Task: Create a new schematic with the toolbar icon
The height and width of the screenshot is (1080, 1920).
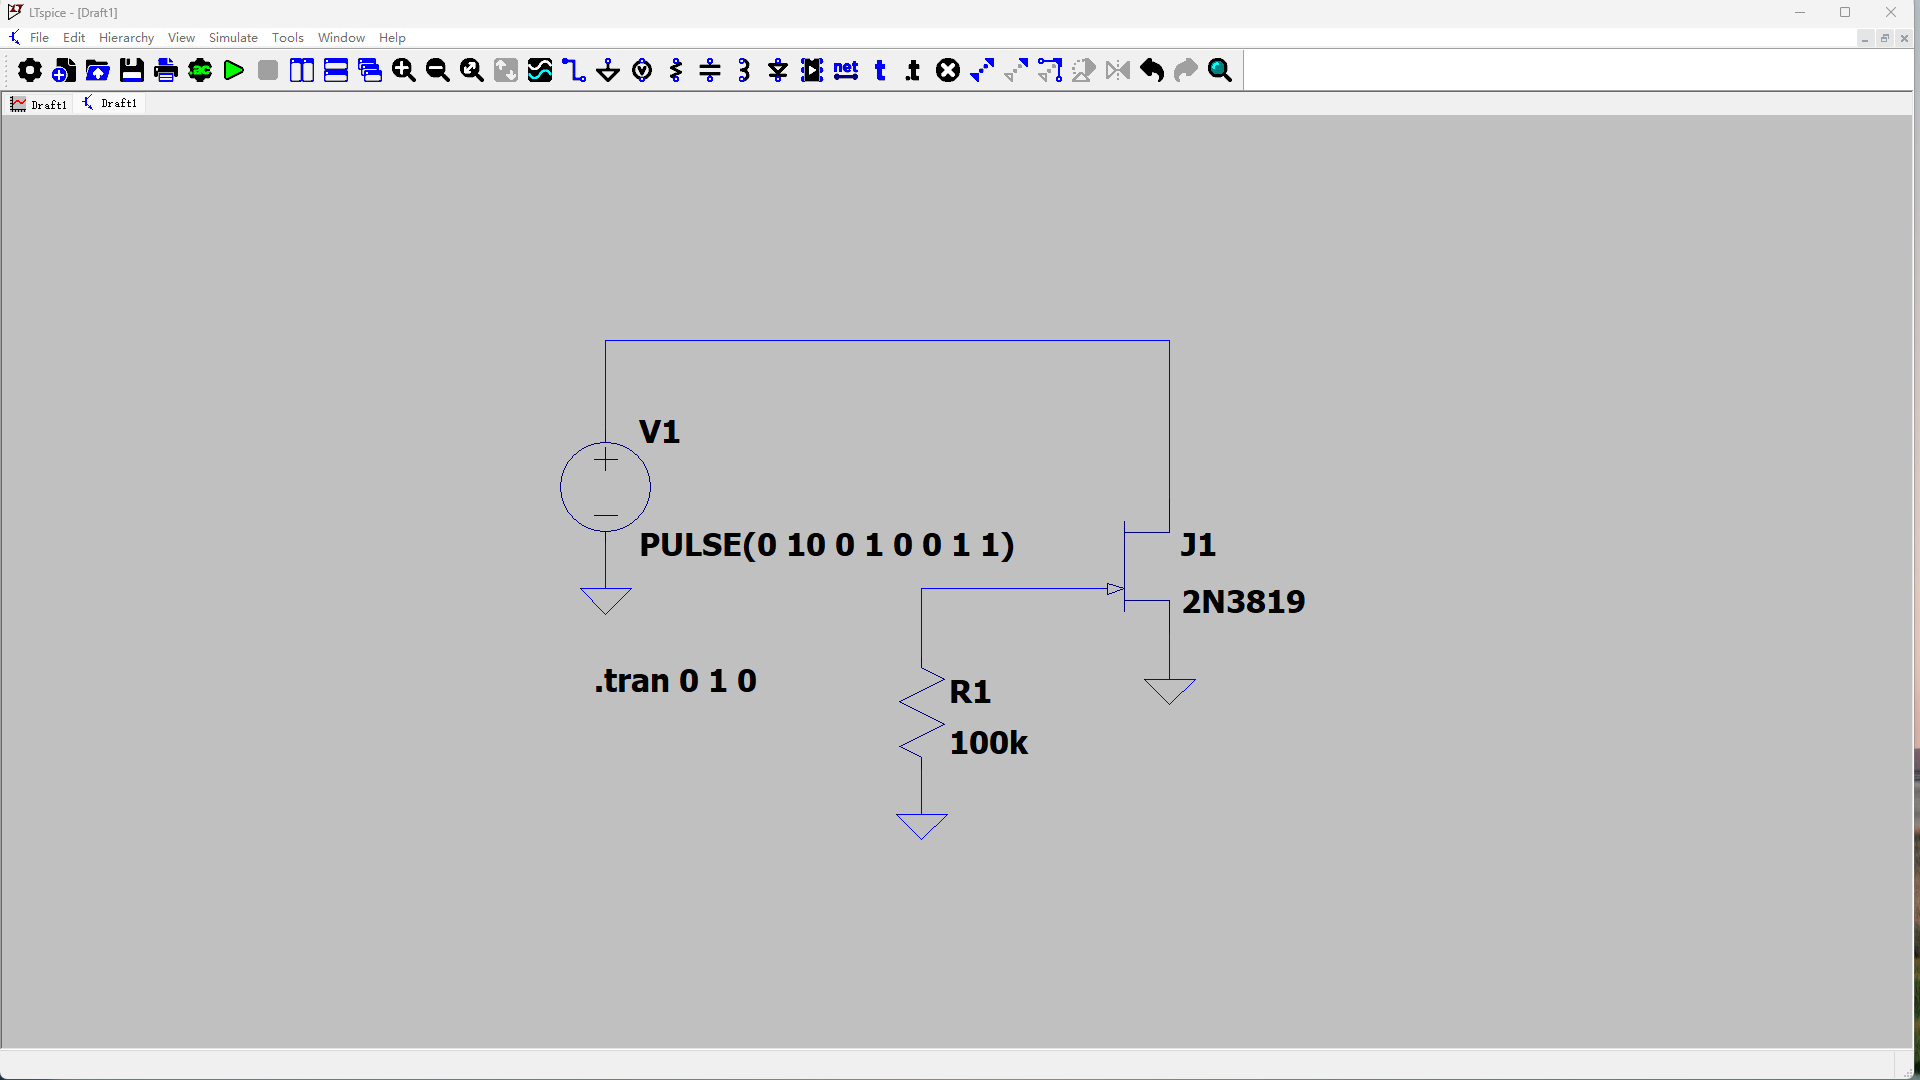Action: coord(64,70)
